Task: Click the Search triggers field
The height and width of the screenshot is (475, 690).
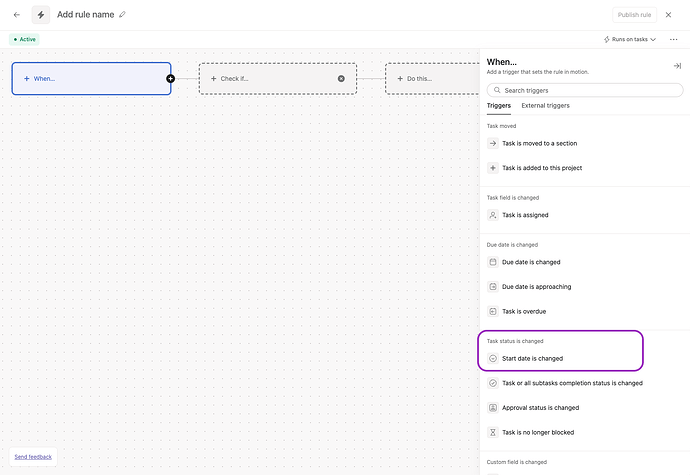Action: (x=585, y=90)
